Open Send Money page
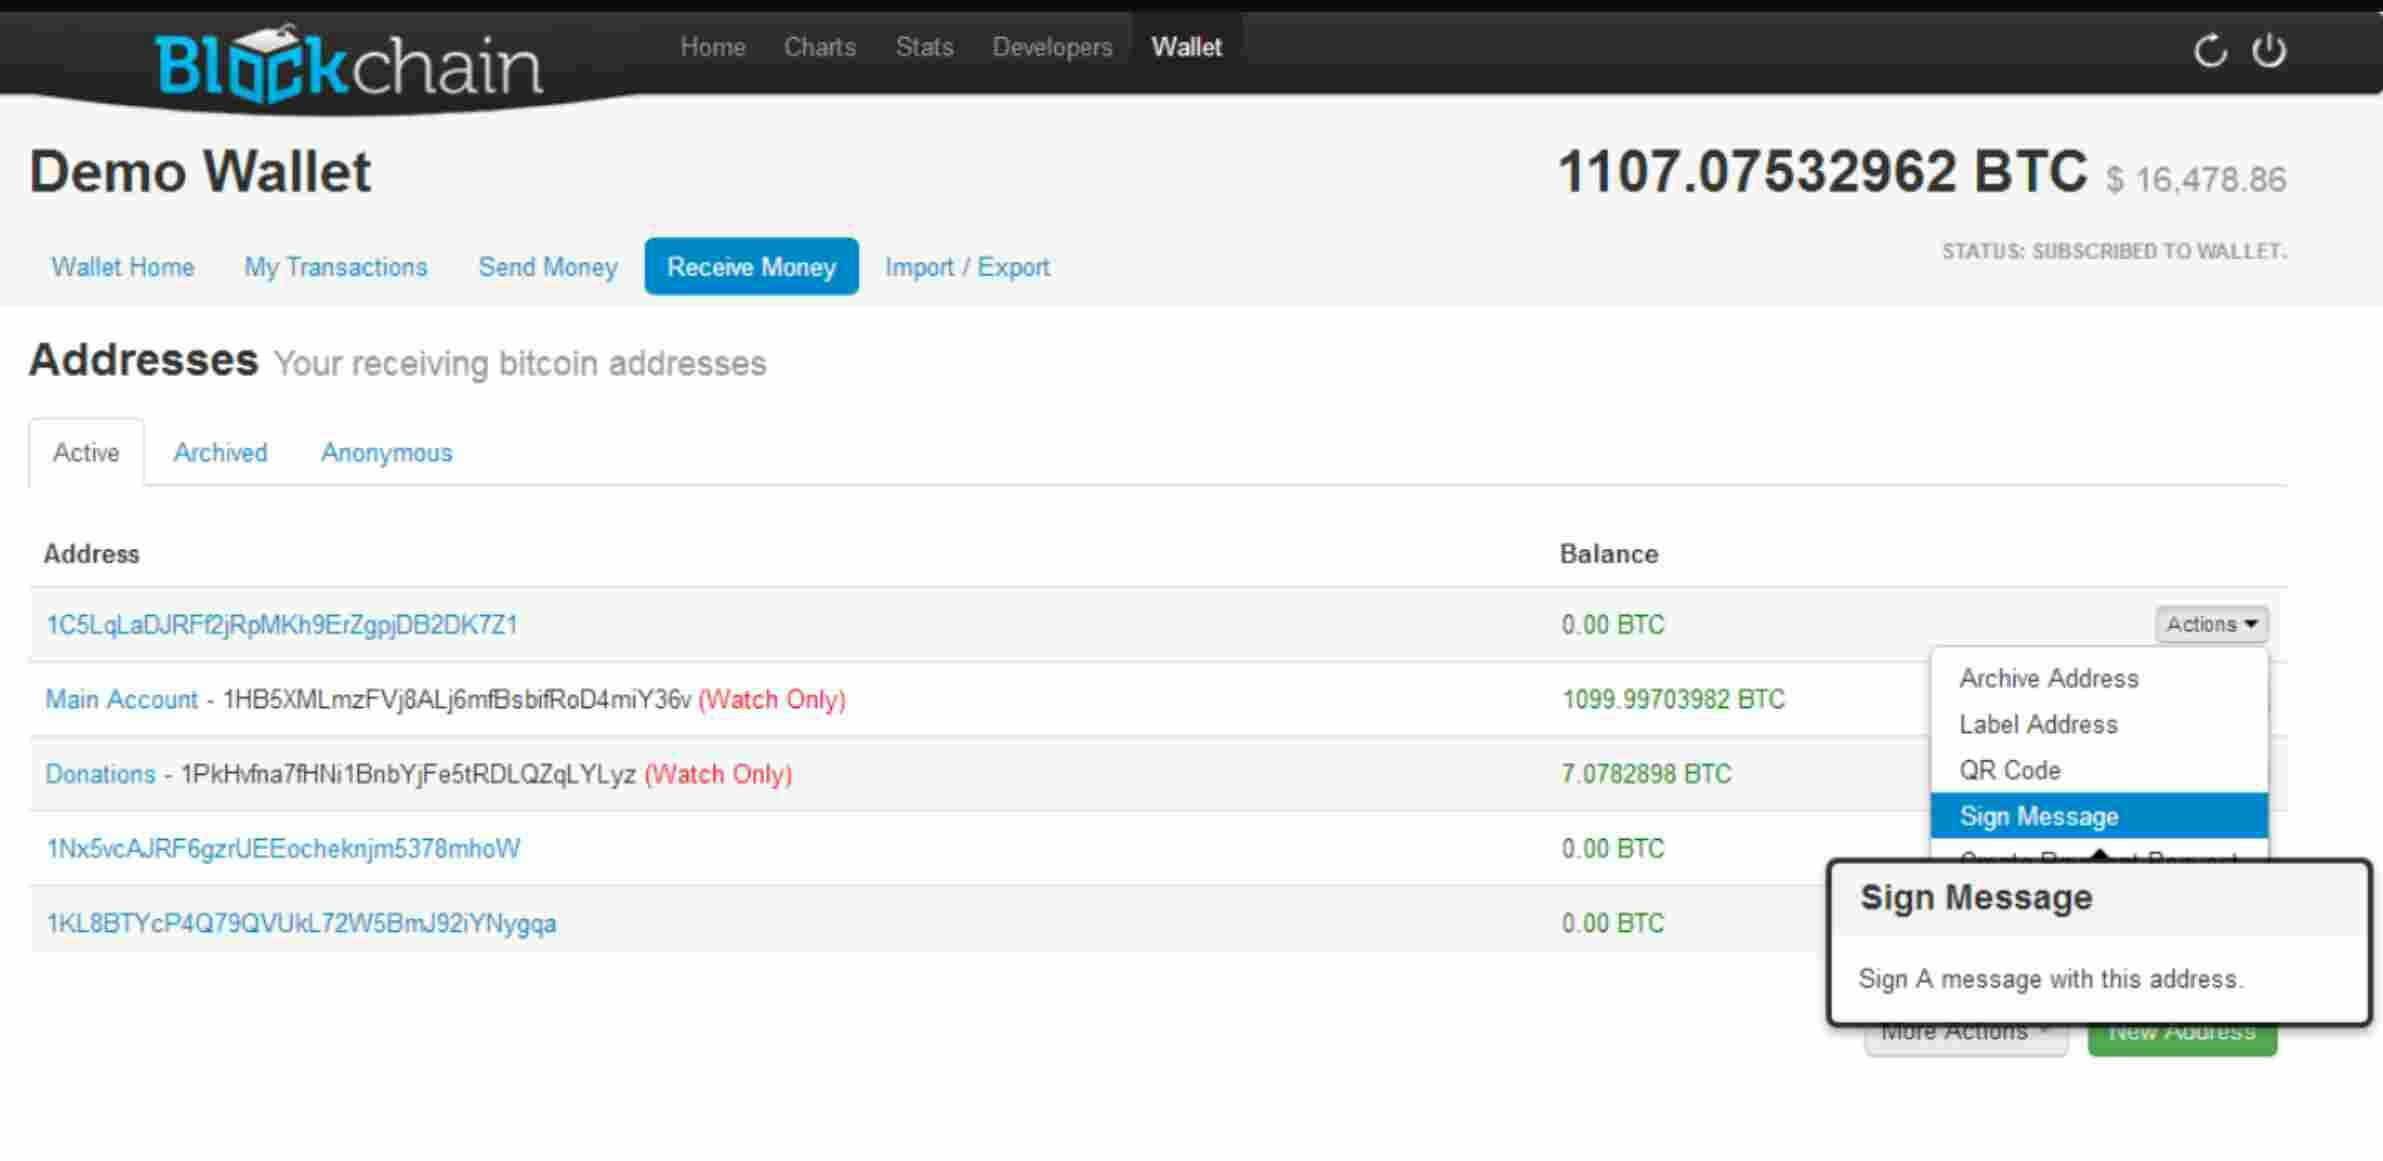 click(x=548, y=267)
